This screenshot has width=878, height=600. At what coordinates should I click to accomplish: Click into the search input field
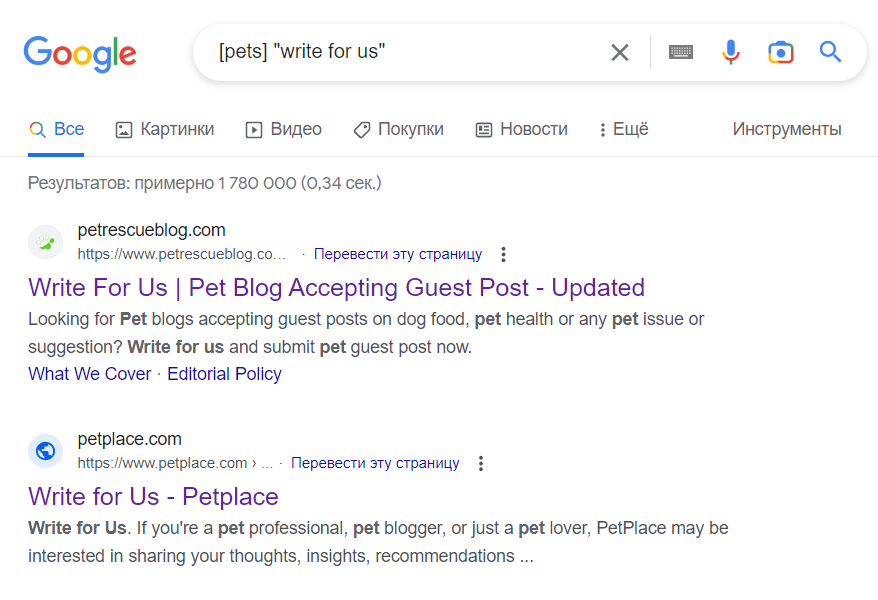[x=409, y=52]
